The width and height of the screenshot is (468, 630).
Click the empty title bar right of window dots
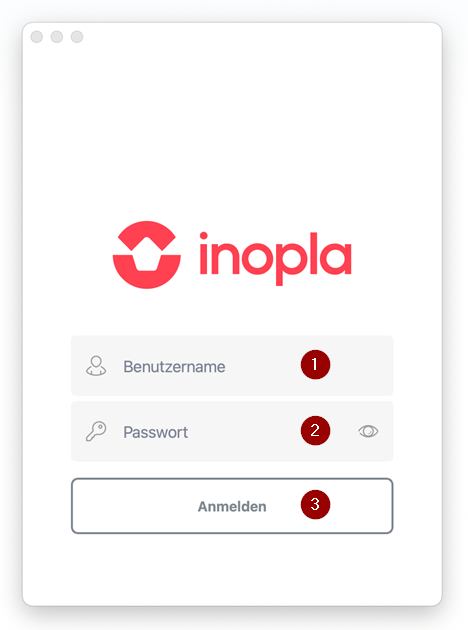(261, 37)
